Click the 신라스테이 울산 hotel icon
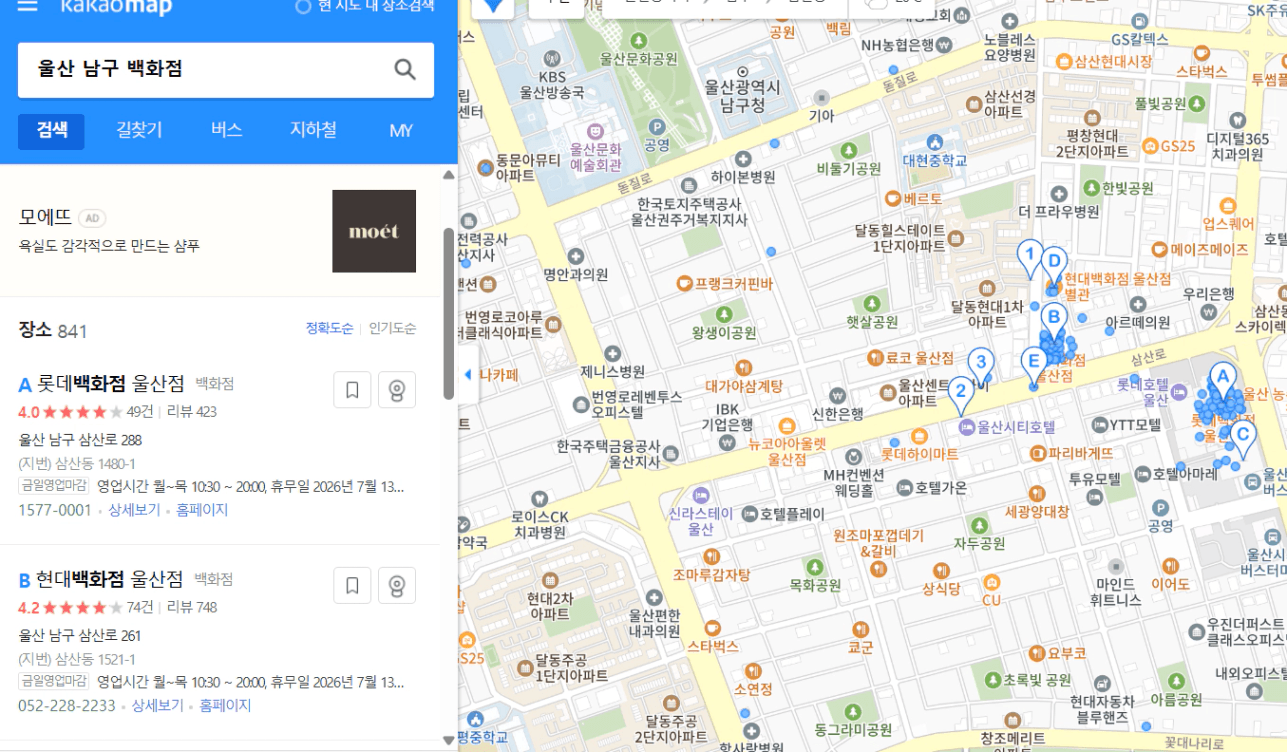 (x=701, y=495)
